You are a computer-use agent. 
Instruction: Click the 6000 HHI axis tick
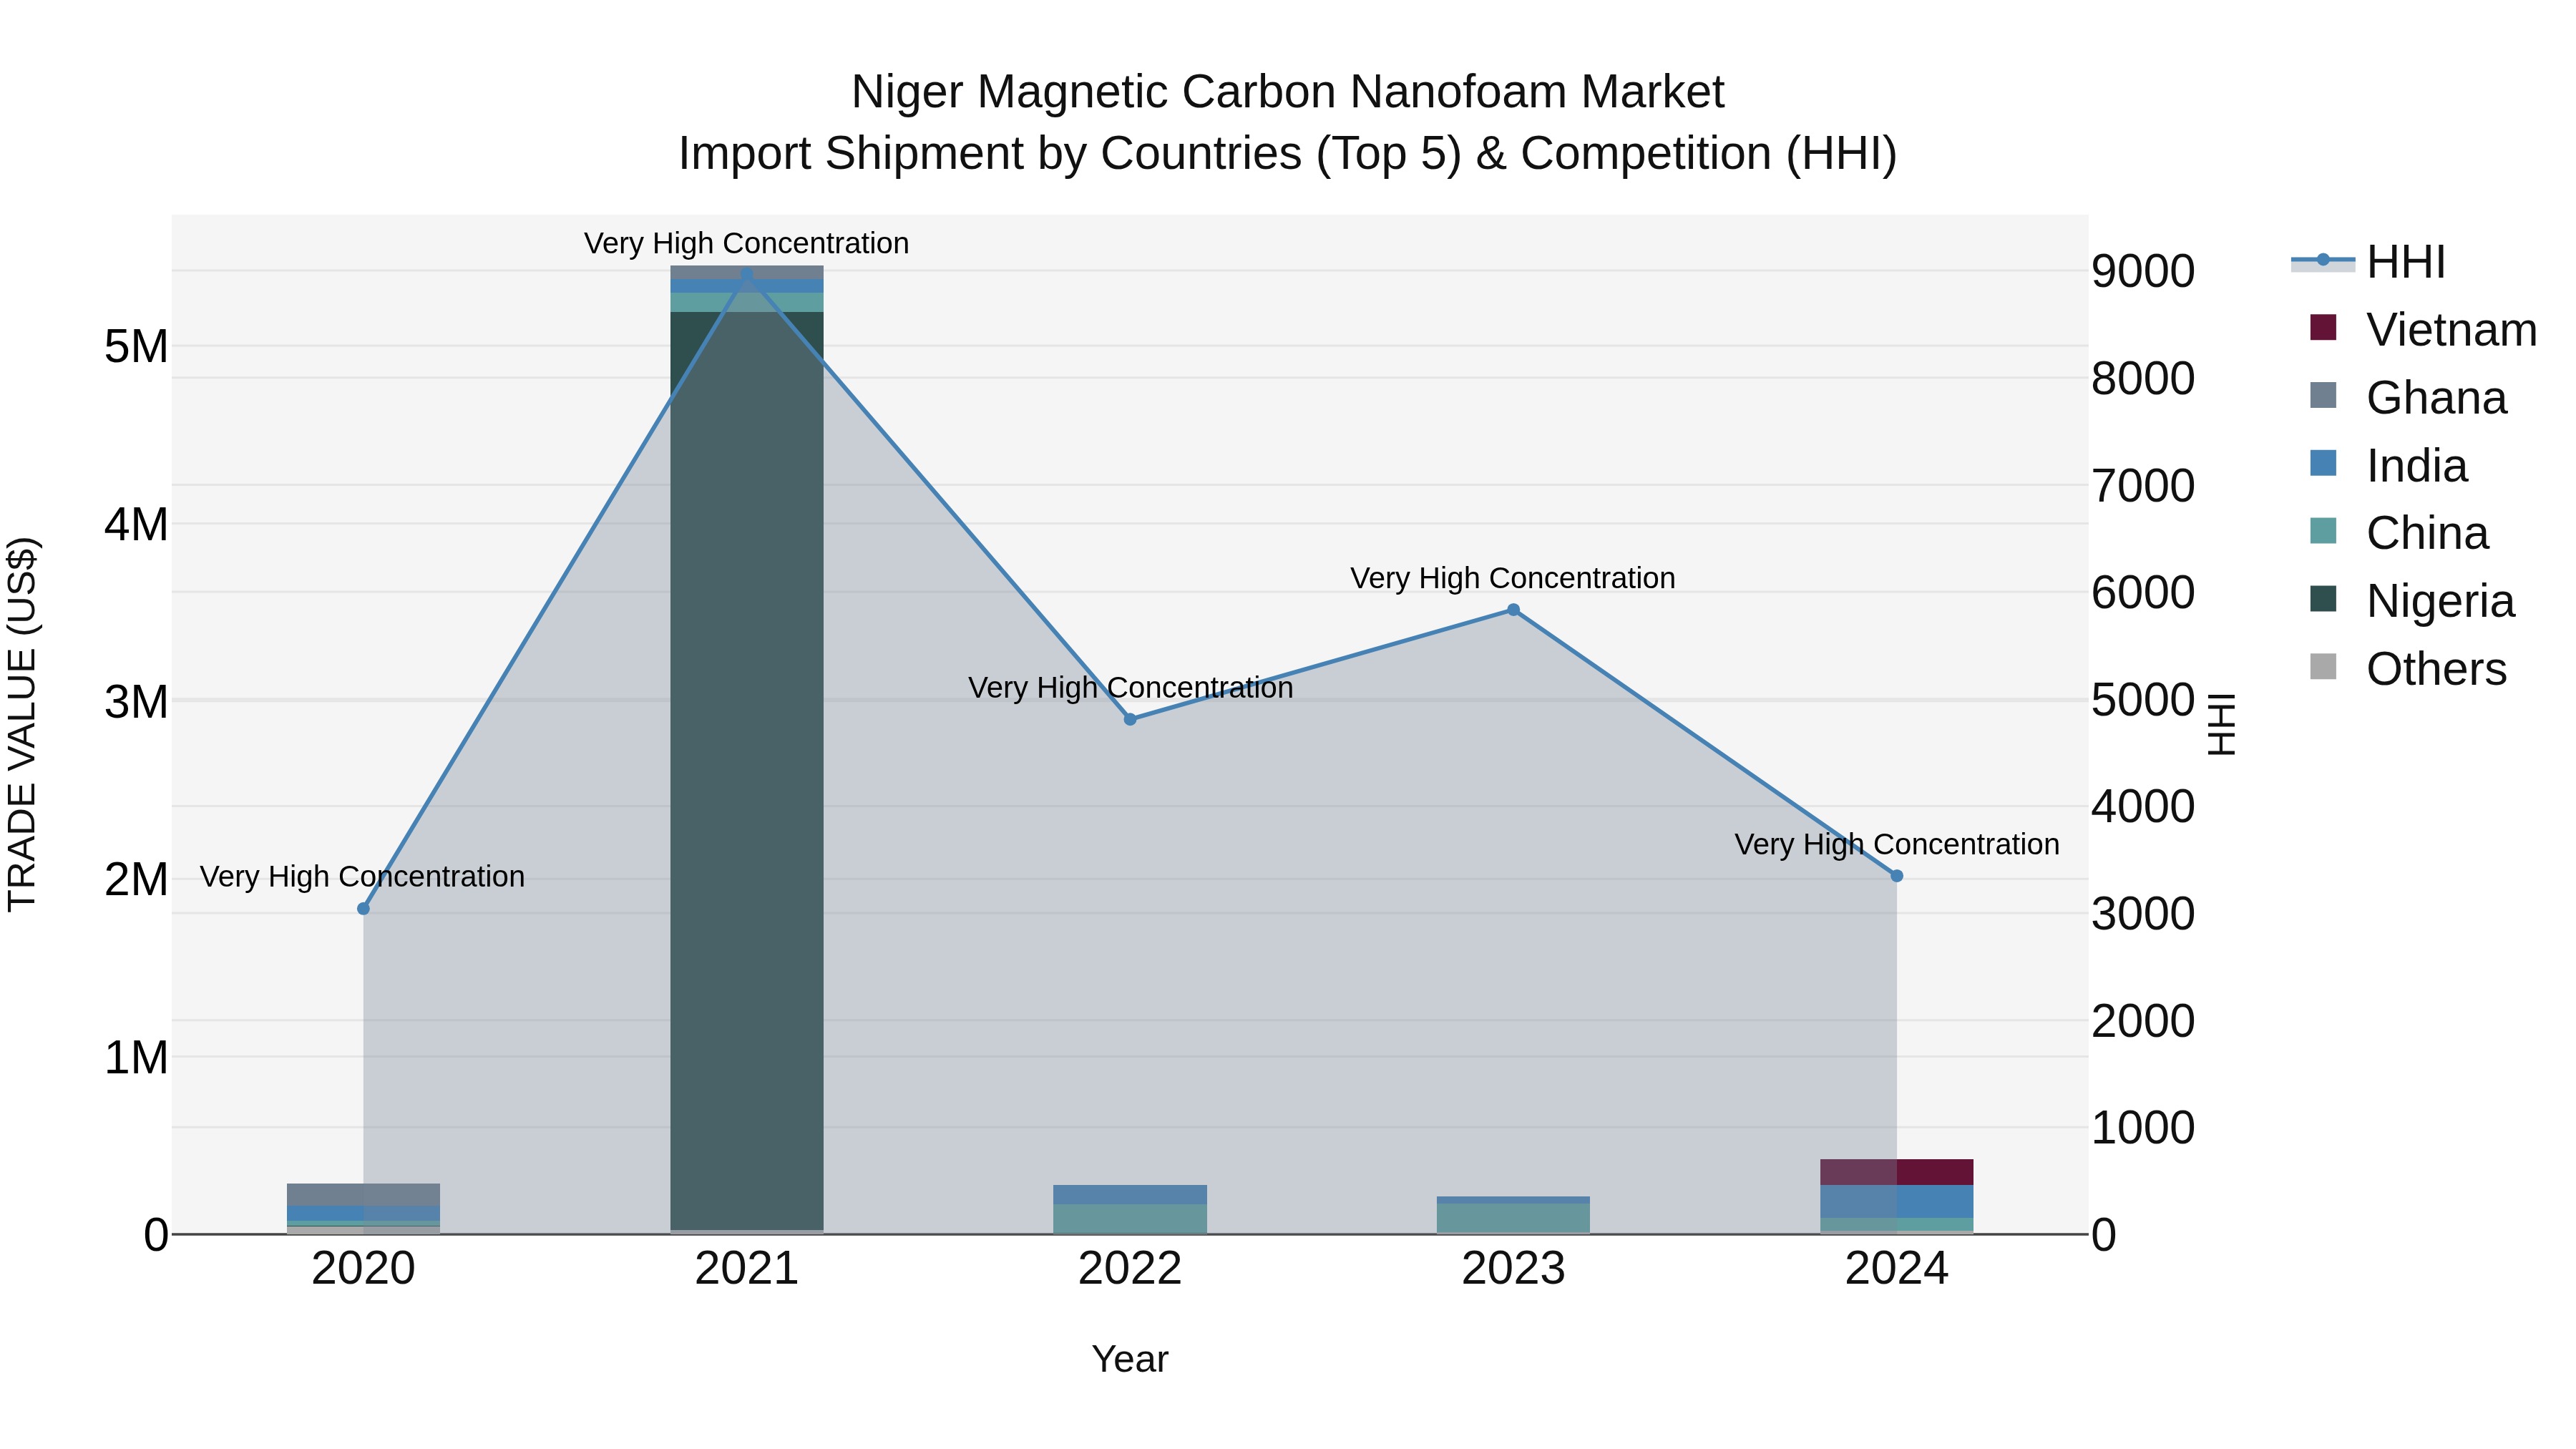2143,593
